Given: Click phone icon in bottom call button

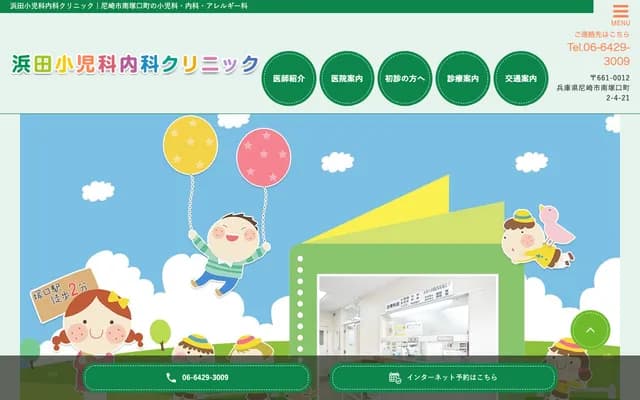Looking at the screenshot, I should pyautogui.click(x=171, y=378).
